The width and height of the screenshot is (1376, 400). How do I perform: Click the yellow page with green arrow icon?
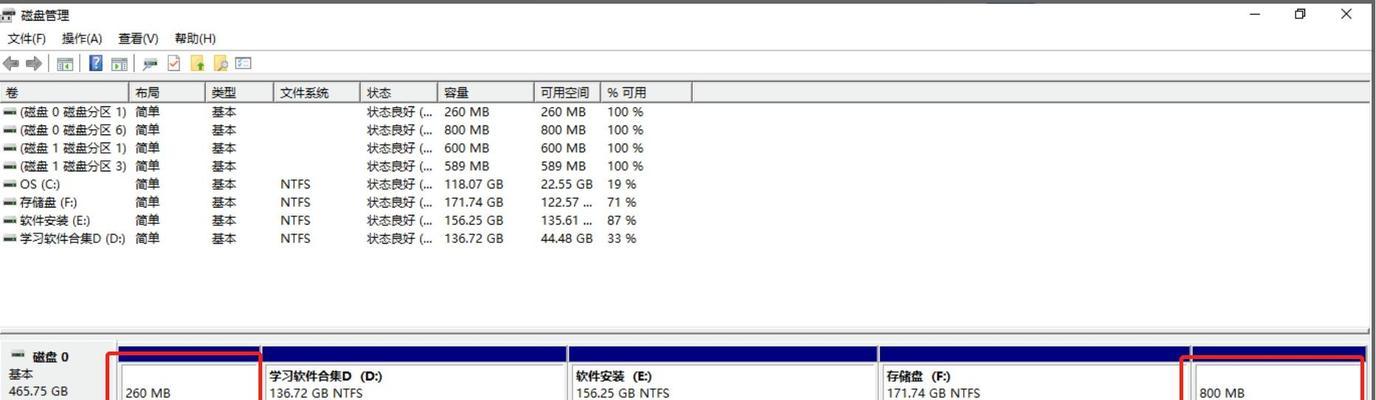[197, 64]
